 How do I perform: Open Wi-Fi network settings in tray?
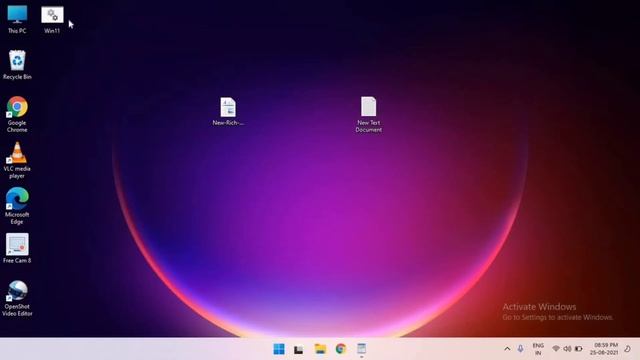[x=556, y=349]
